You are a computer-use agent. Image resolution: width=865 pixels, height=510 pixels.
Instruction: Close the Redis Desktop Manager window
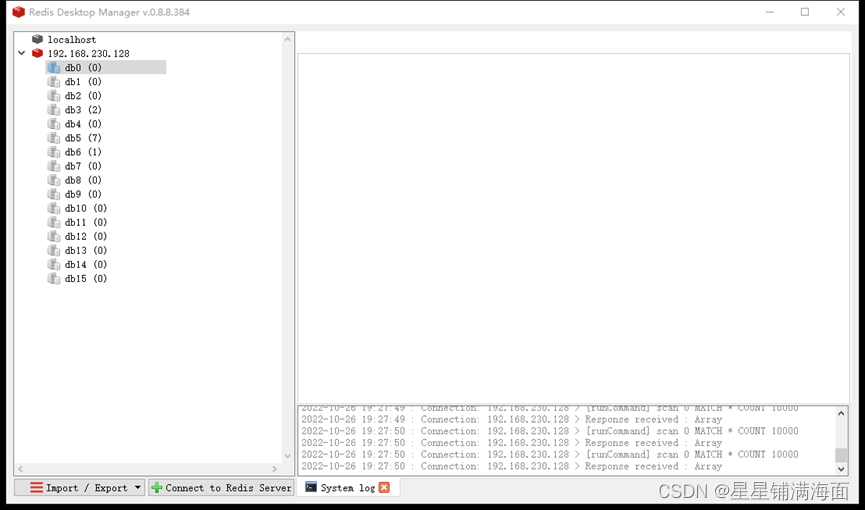[840, 12]
